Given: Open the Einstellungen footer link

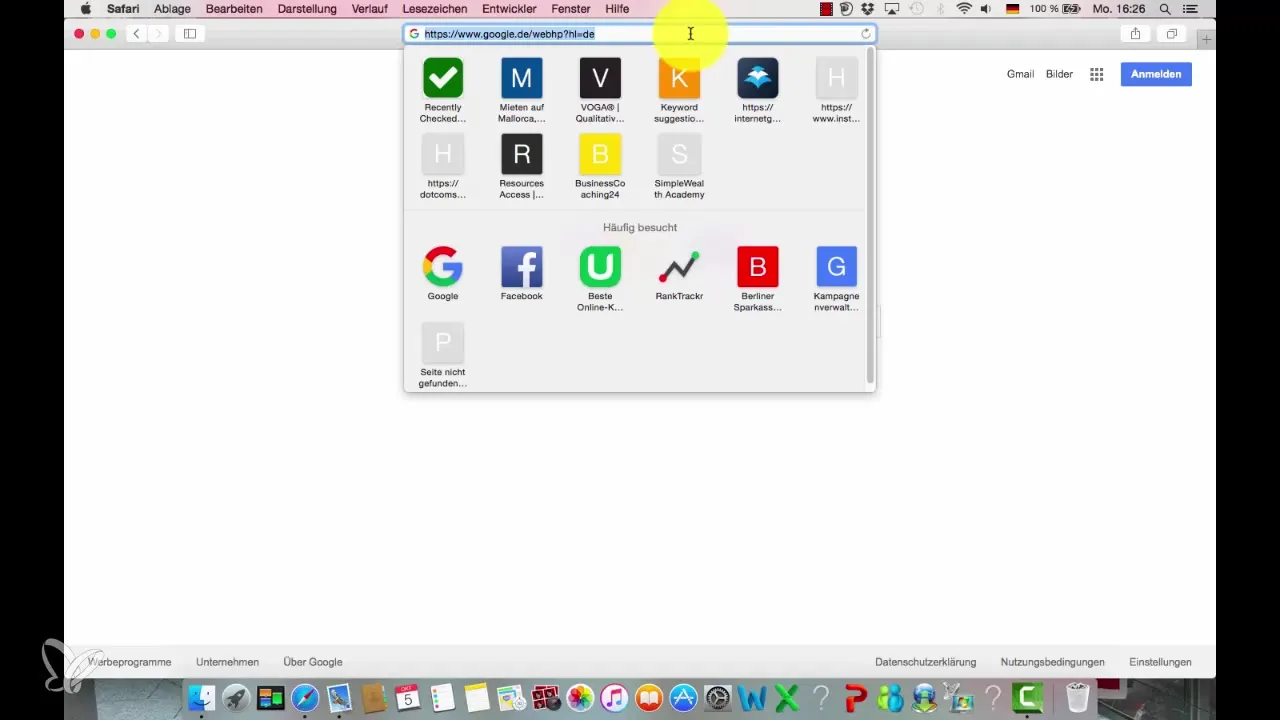Looking at the screenshot, I should point(1160,662).
